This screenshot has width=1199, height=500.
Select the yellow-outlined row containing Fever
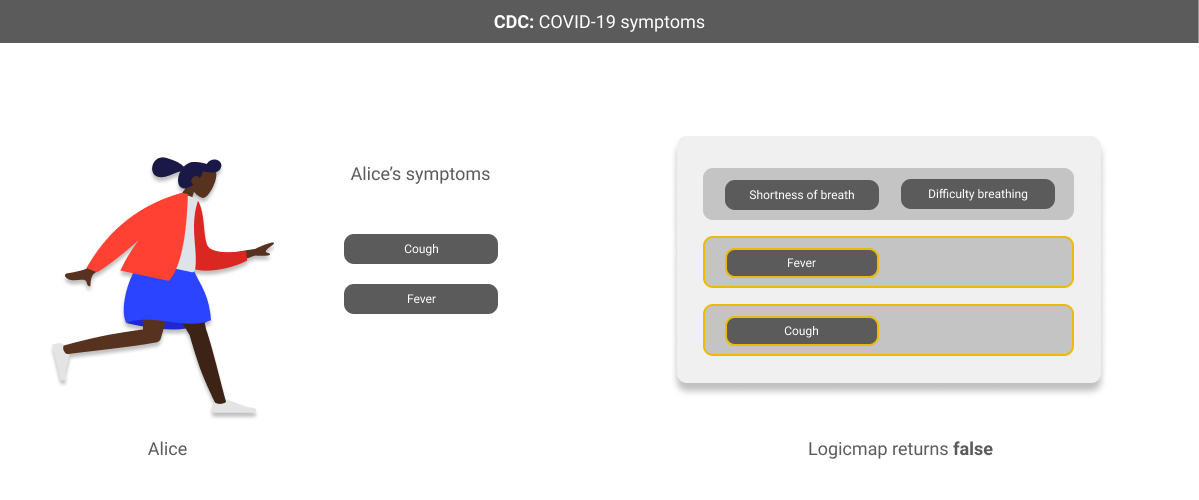[975, 262]
